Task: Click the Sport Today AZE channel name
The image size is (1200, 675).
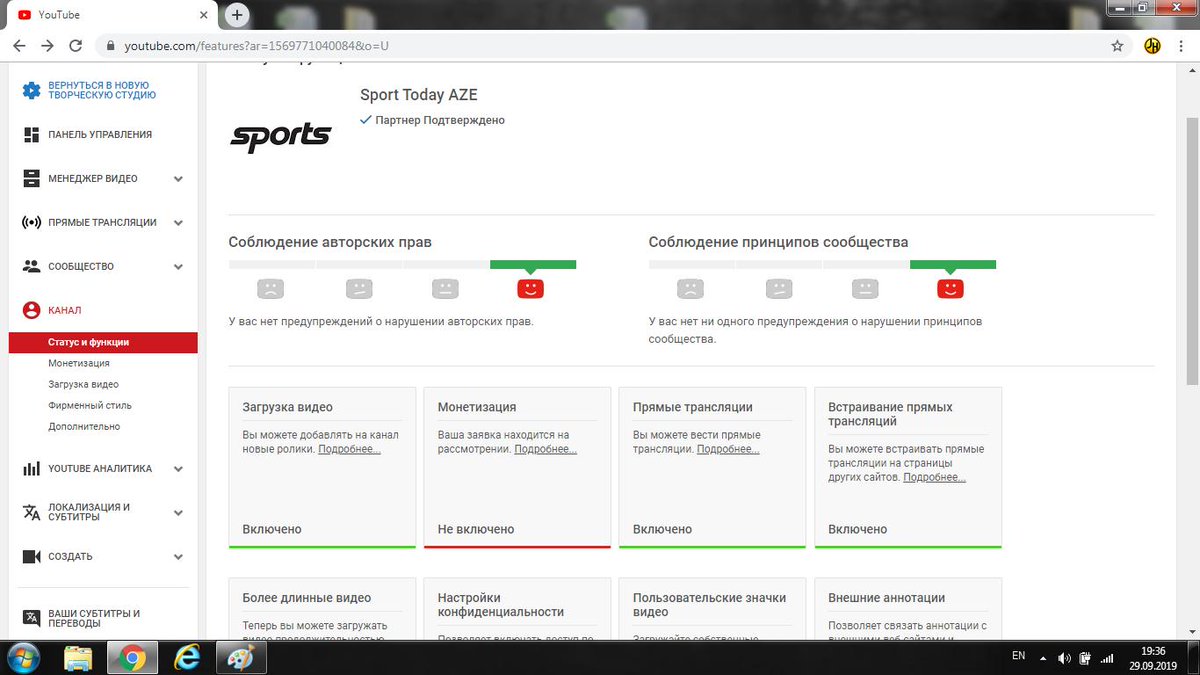Action: [419, 95]
